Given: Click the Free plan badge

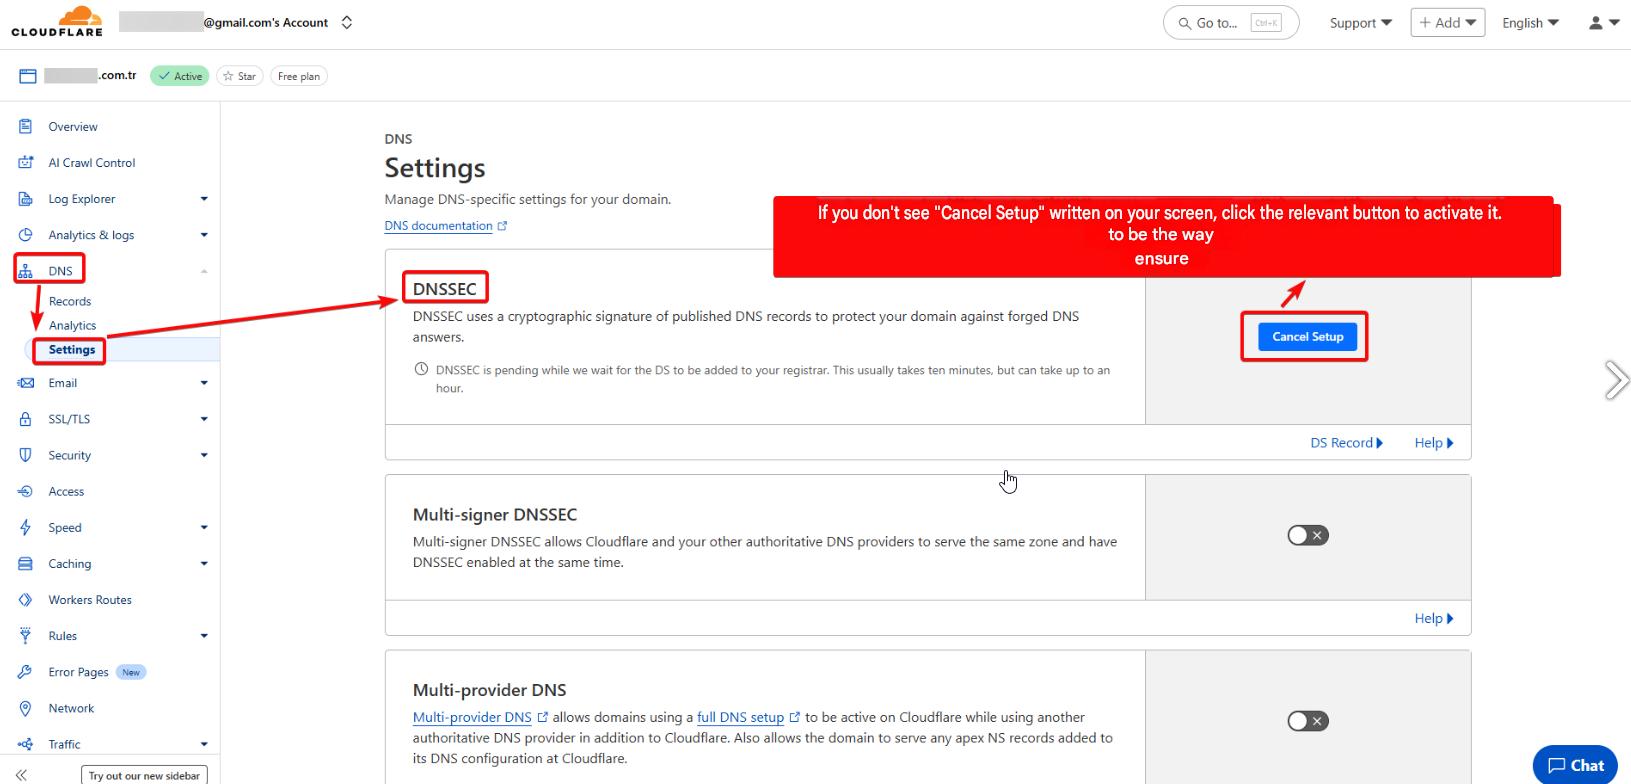Looking at the screenshot, I should point(299,76).
